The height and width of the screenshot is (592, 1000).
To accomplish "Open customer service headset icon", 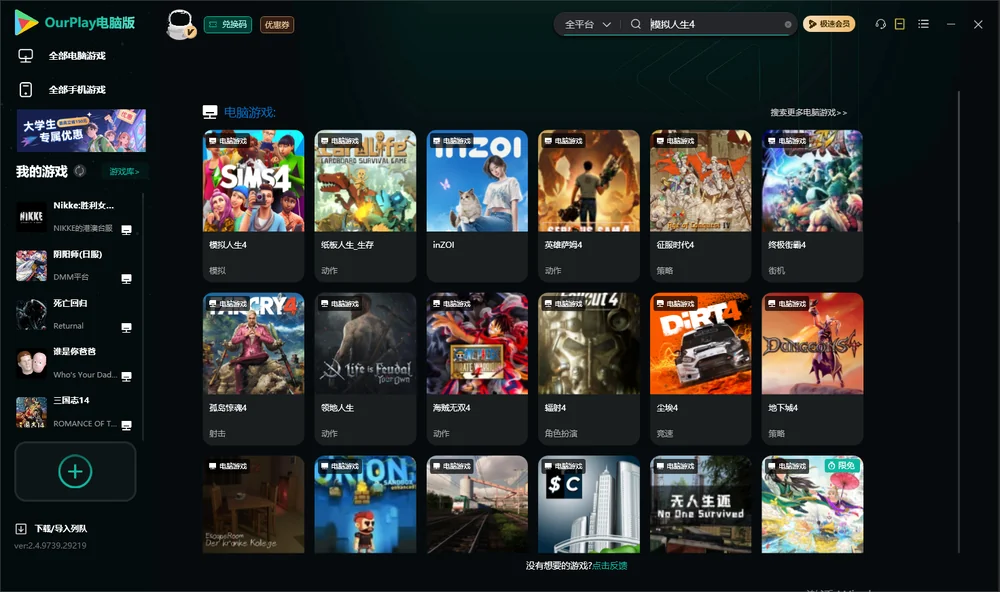I will coord(880,24).
